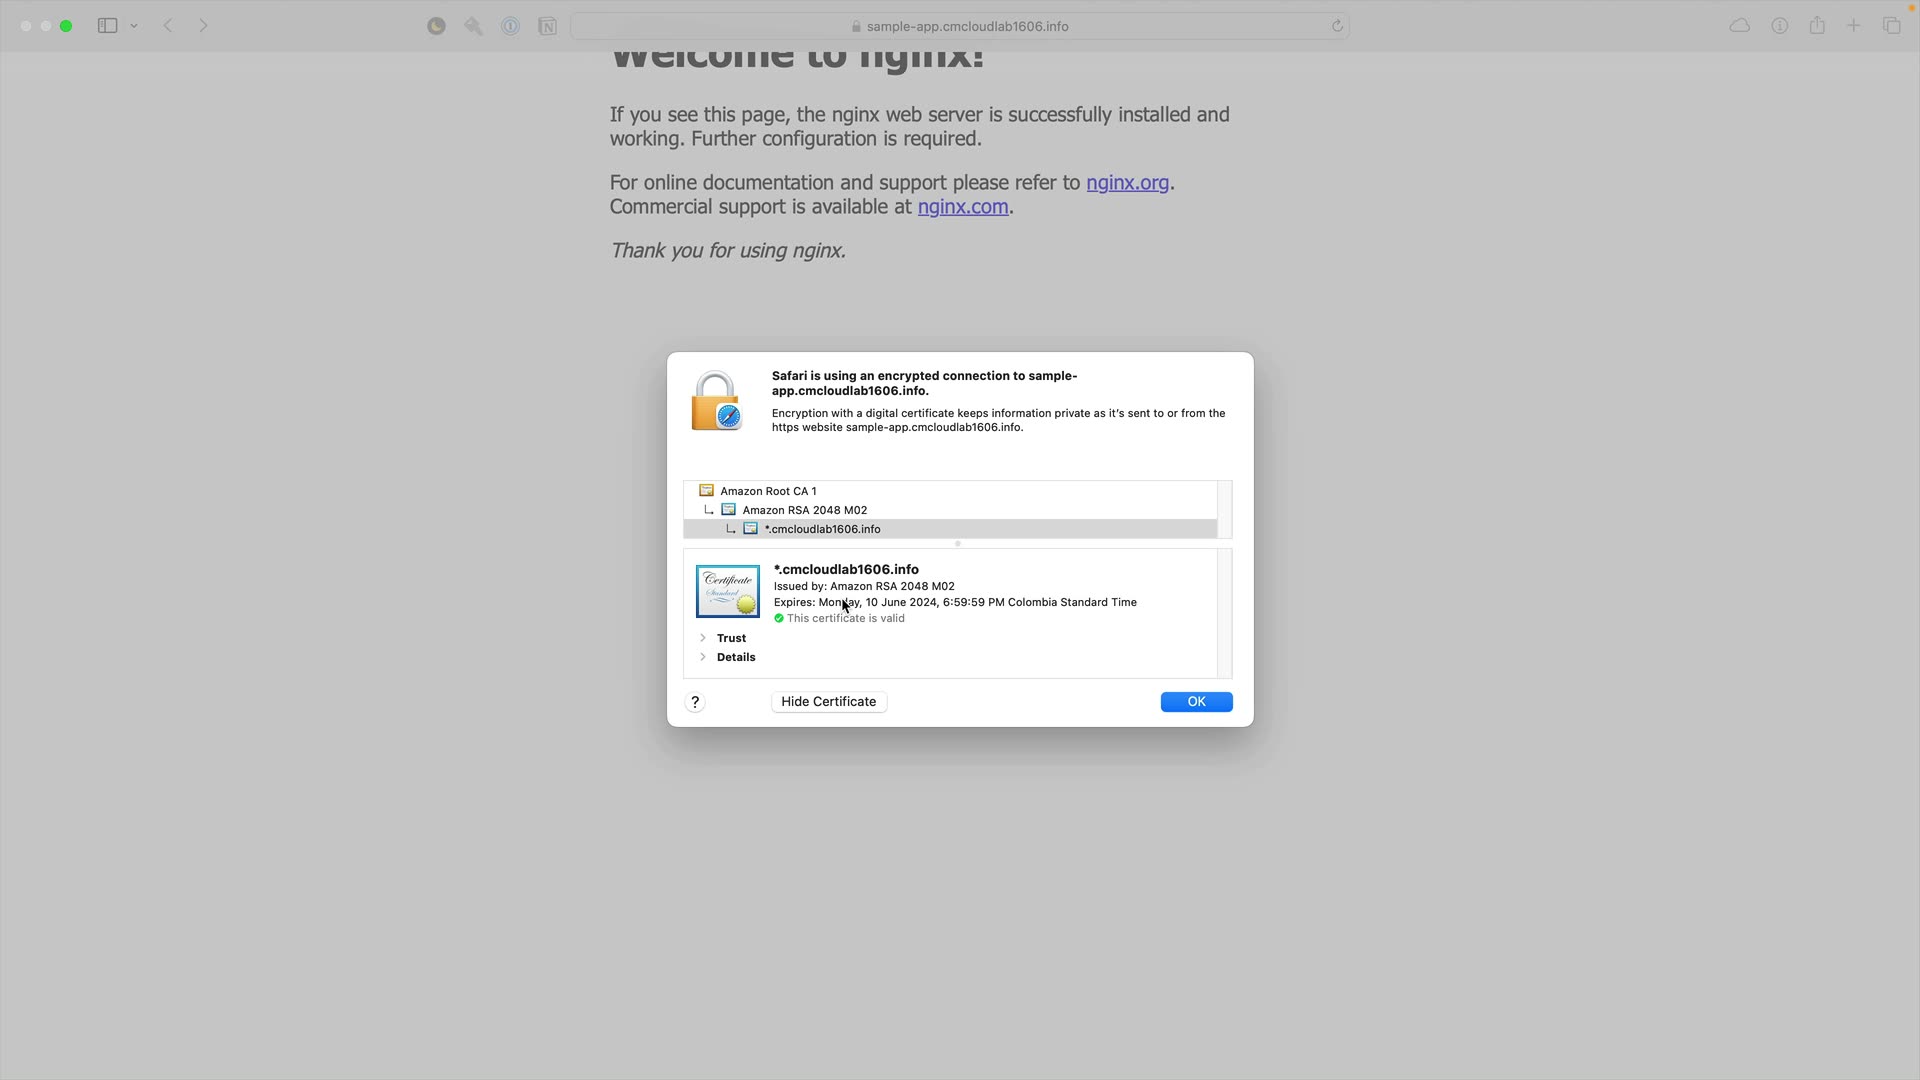Toggle the Safari sidebar icon
The image size is (1920, 1080).
107,26
